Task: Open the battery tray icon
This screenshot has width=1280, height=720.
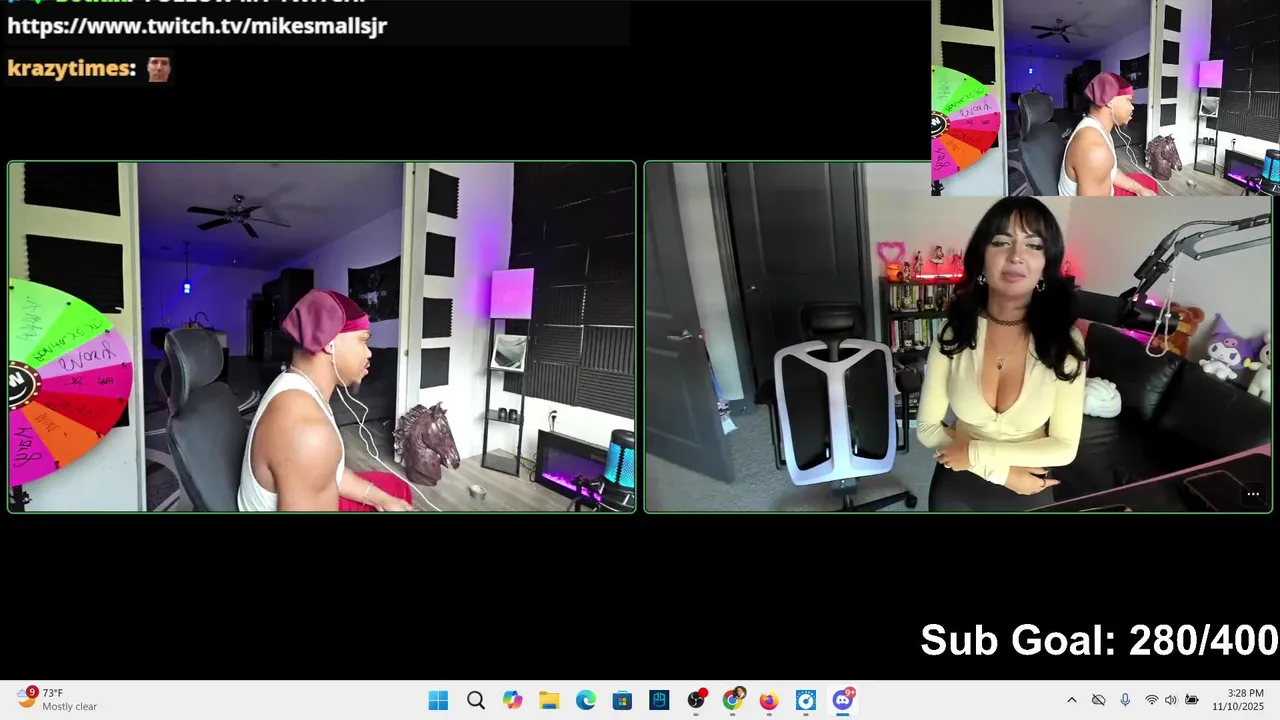Action: 1192,700
